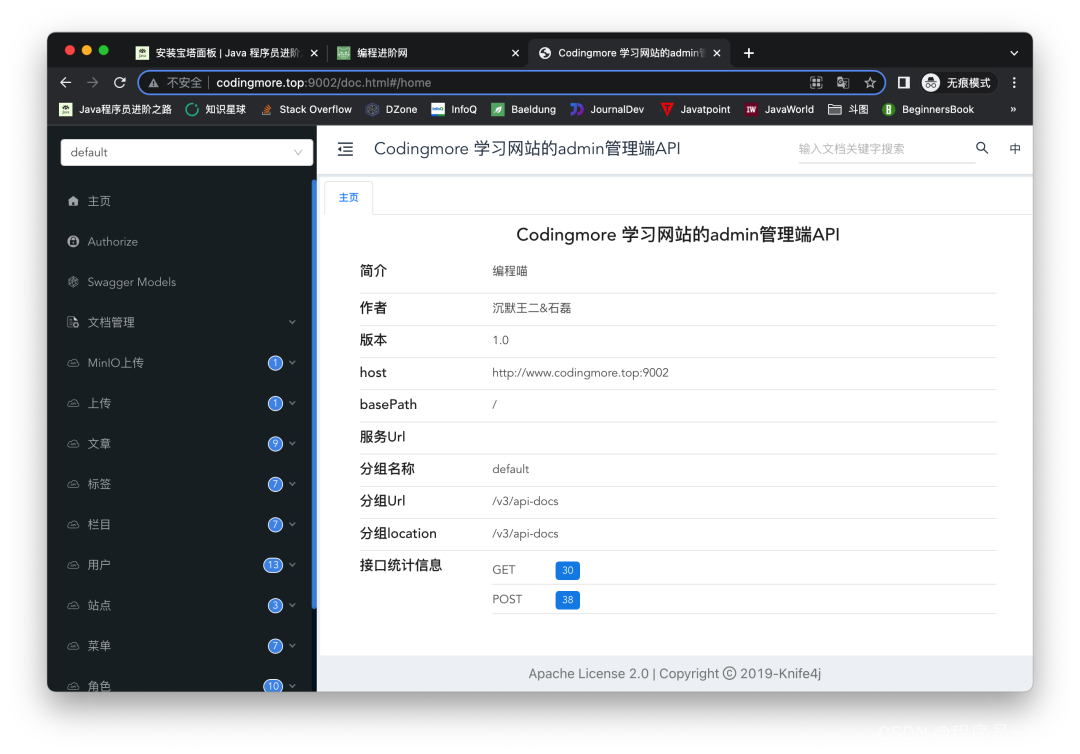Screen dimensions: 1080x754
Task: Select the 主页 tab in content area
Action: (x=349, y=198)
